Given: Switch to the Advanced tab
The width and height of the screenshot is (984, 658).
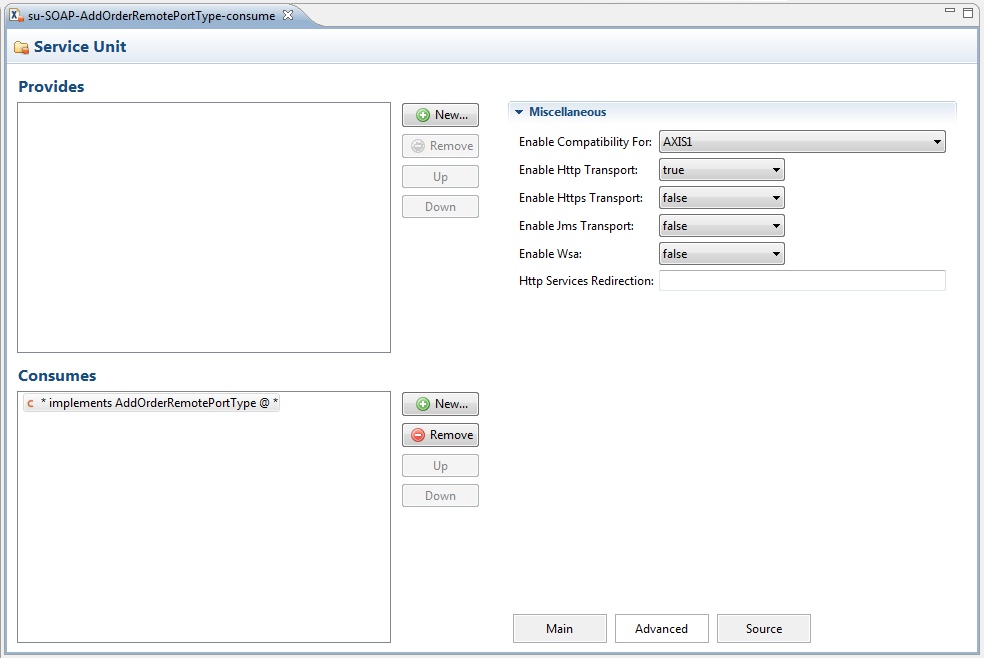Looking at the screenshot, I should click(661, 628).
